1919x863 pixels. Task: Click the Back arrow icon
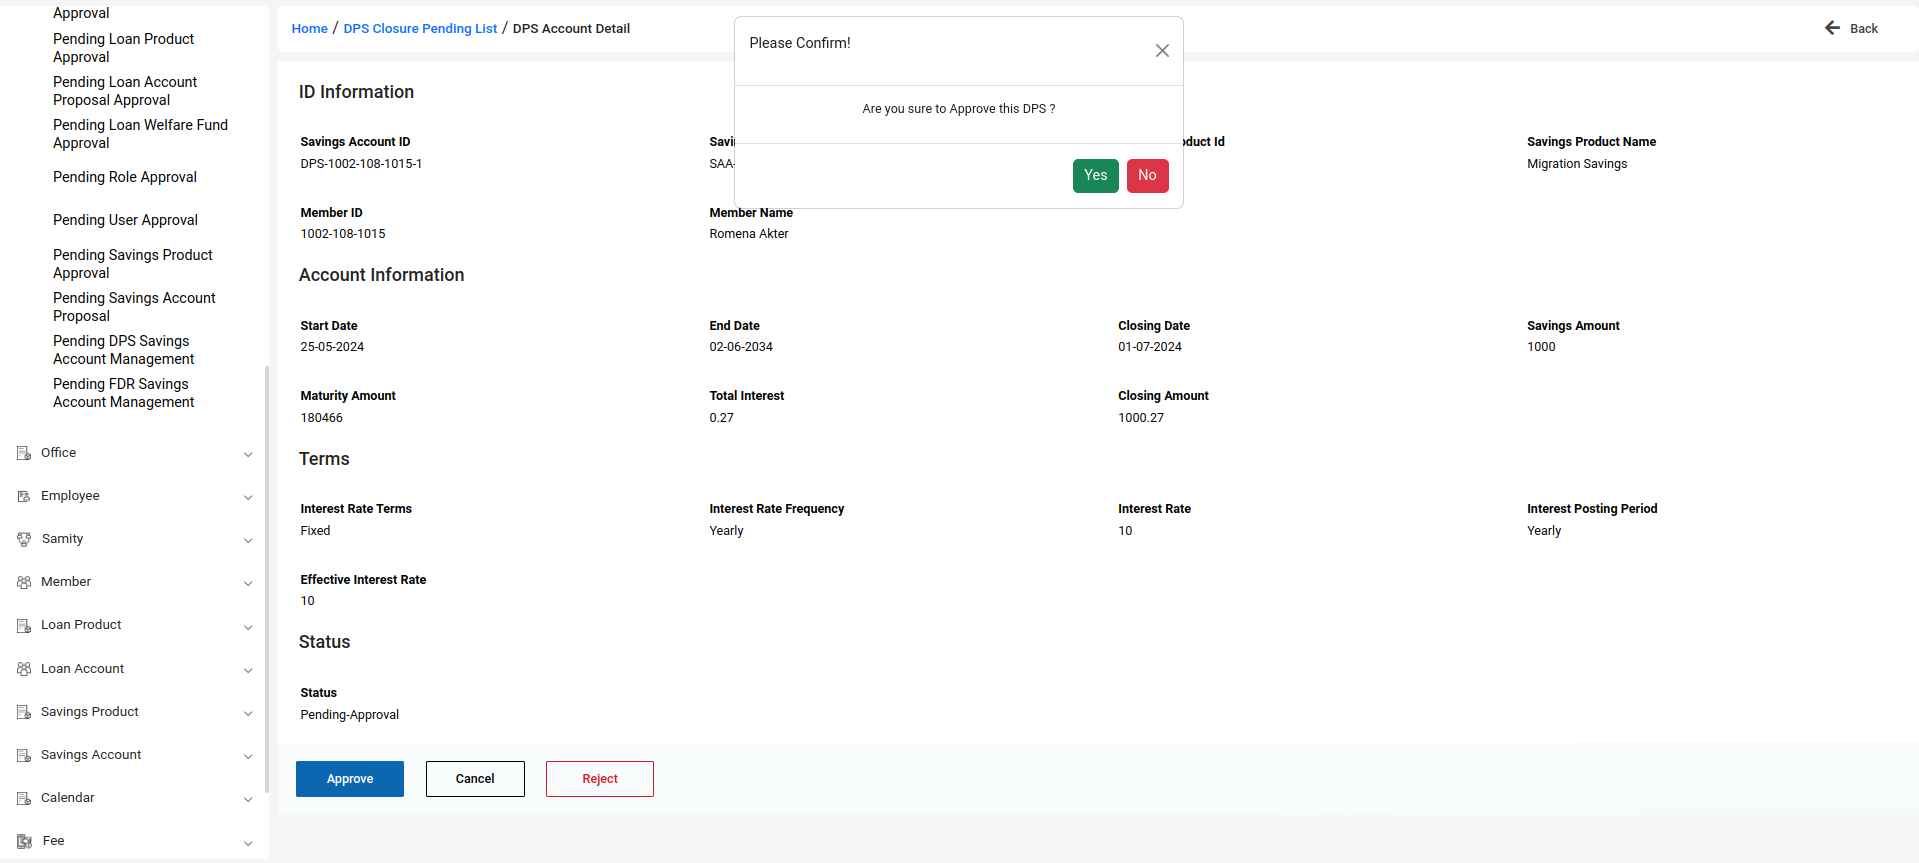click(1832, 28)
